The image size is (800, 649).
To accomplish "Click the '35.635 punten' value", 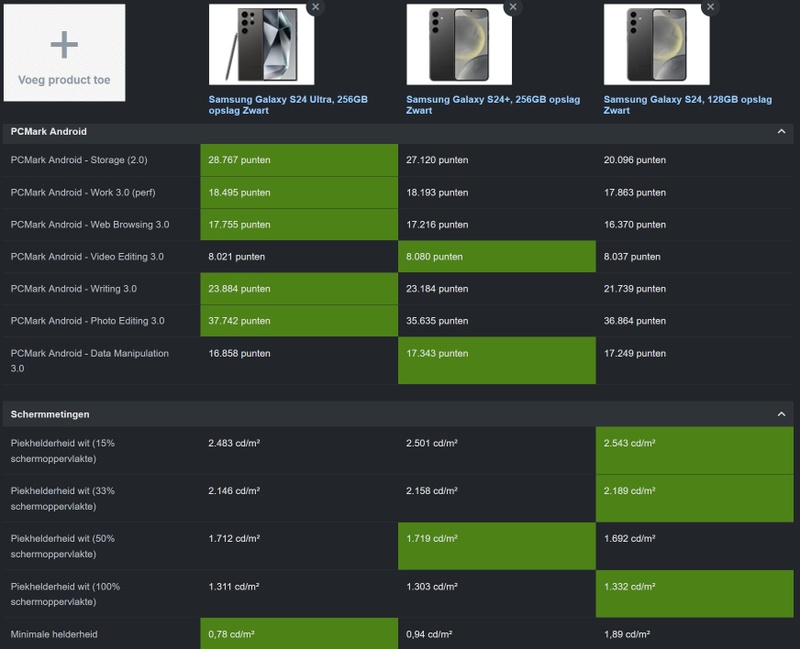I will (437, 321).
